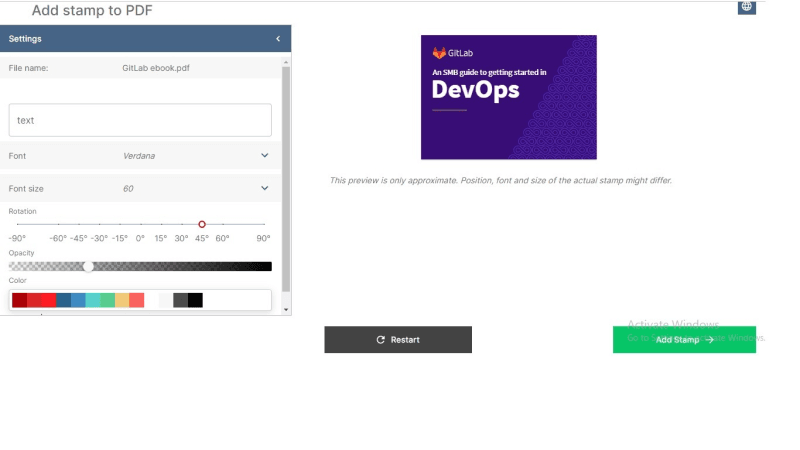Select the dark red color swatch
The width and height of the screenshot is (800, 450).
click(19, 300)
